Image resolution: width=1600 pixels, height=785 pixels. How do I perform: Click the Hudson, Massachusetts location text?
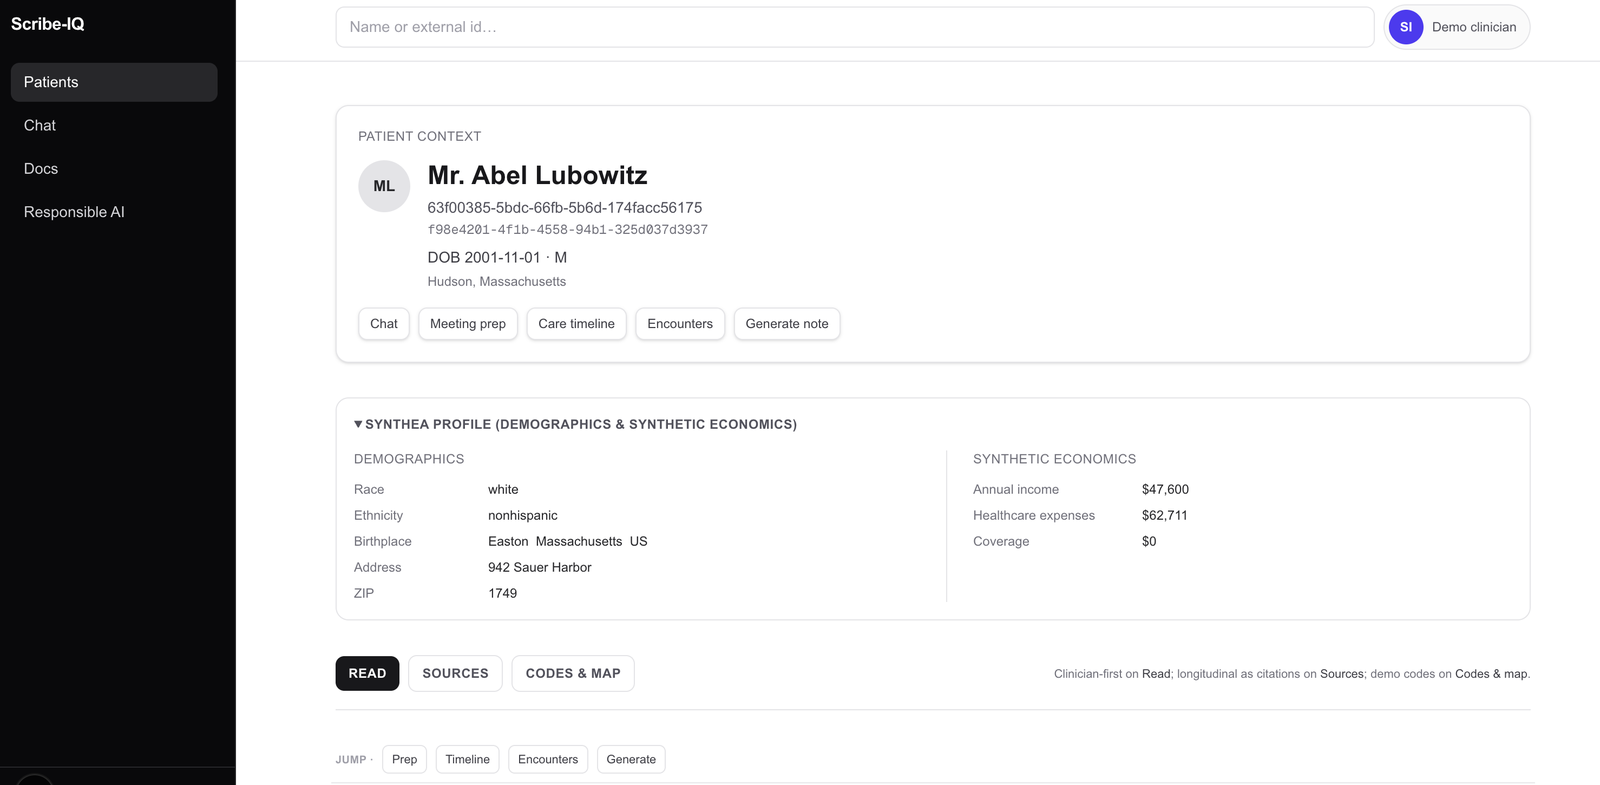497,282
